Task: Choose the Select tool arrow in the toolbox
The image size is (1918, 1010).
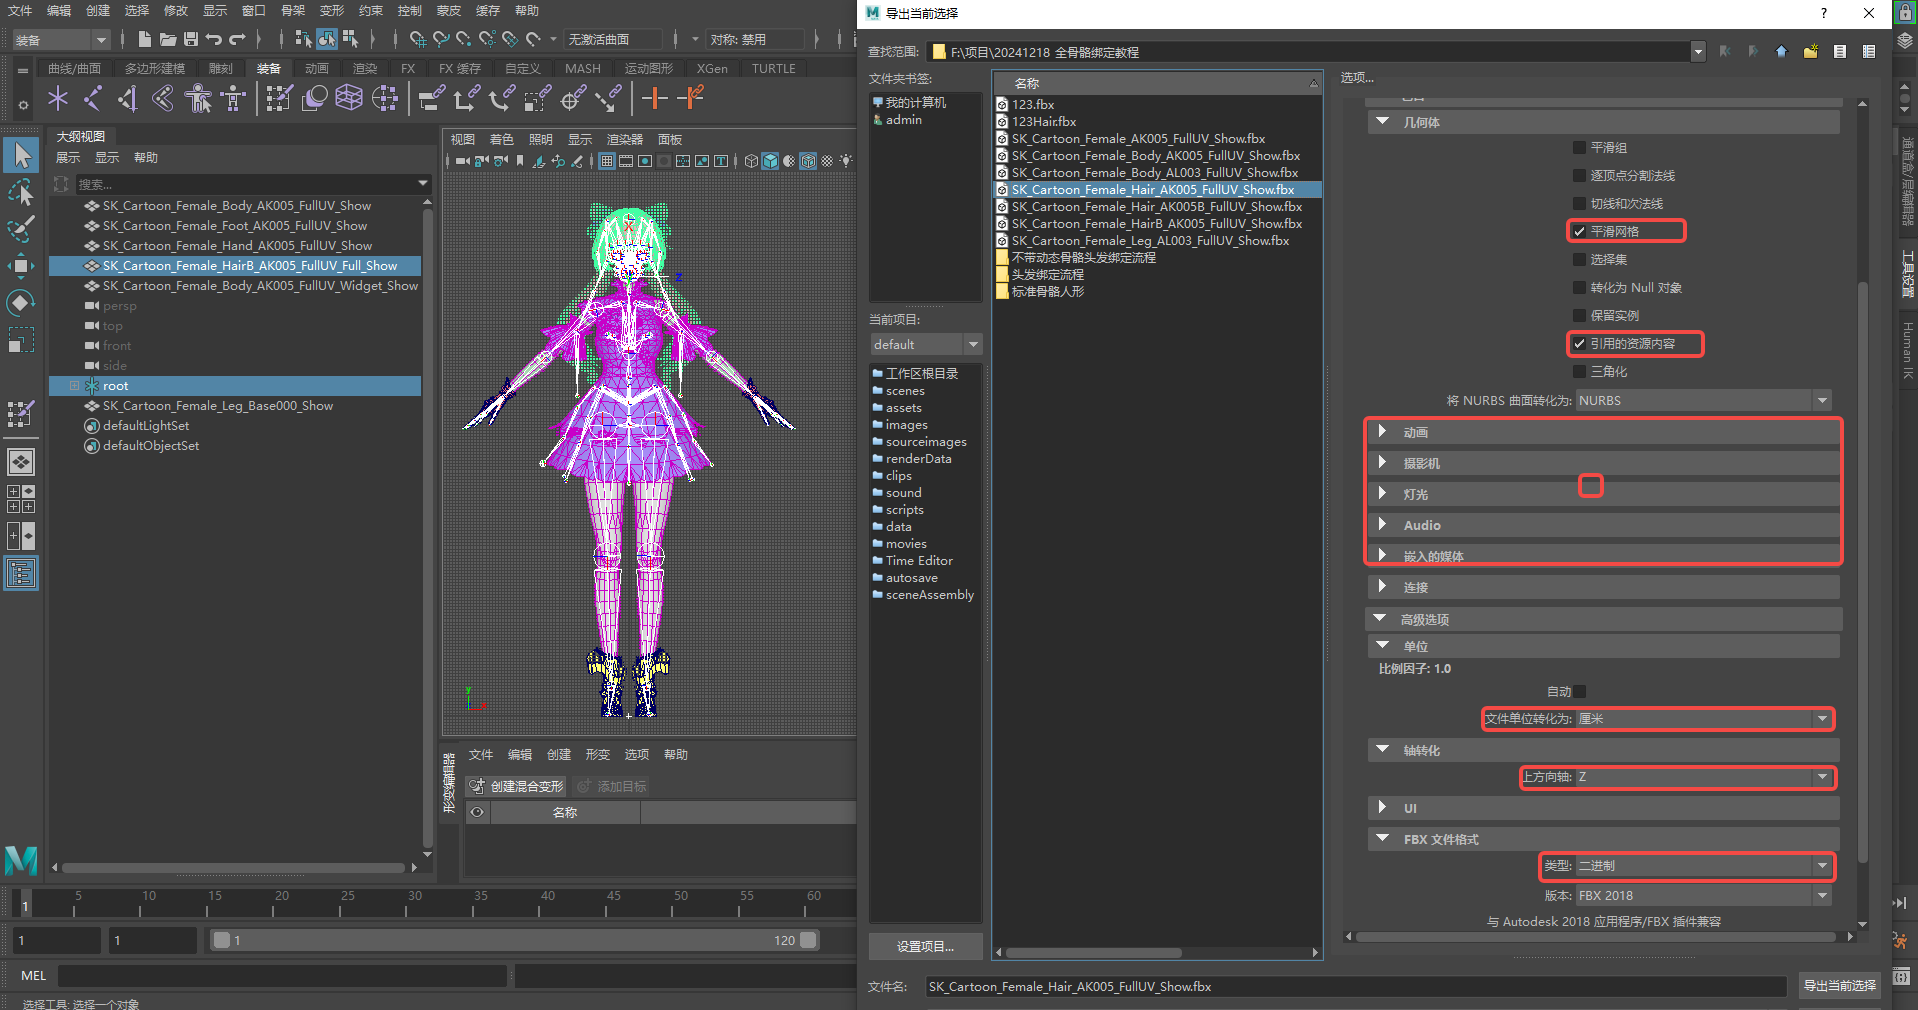Action: [x=21, y=155]
